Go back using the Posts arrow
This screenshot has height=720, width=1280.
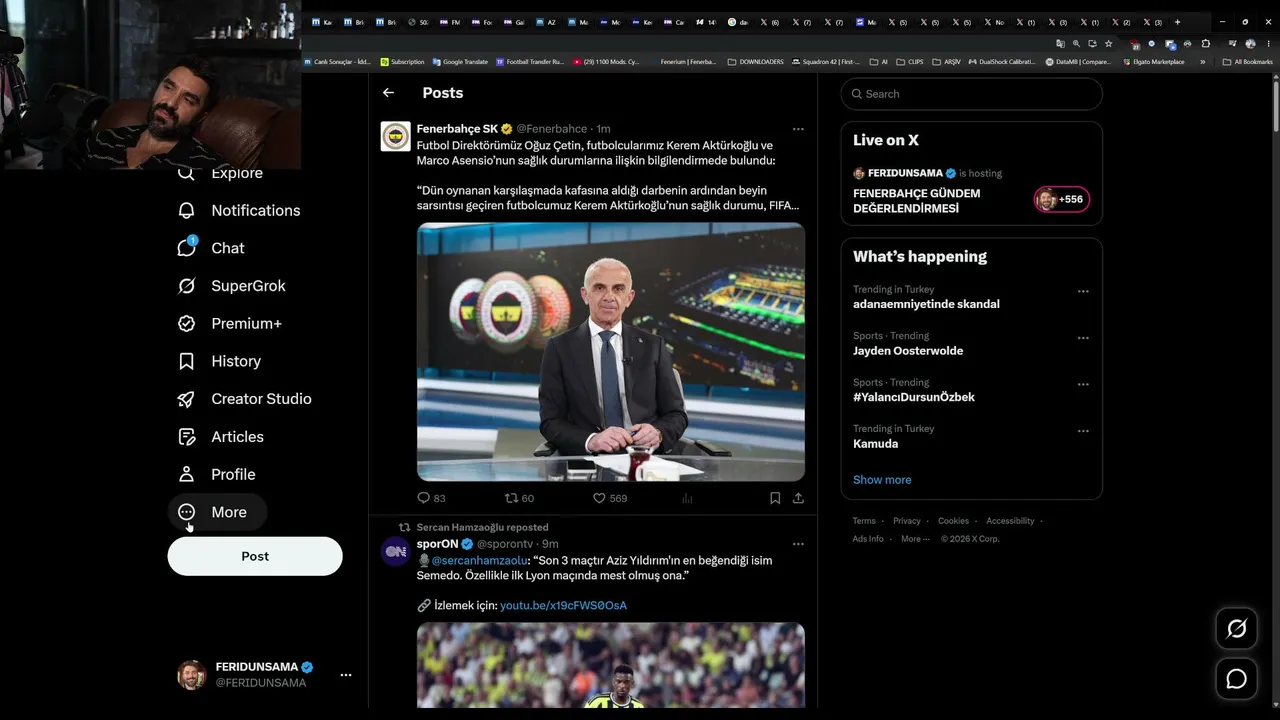pos(388,93)
